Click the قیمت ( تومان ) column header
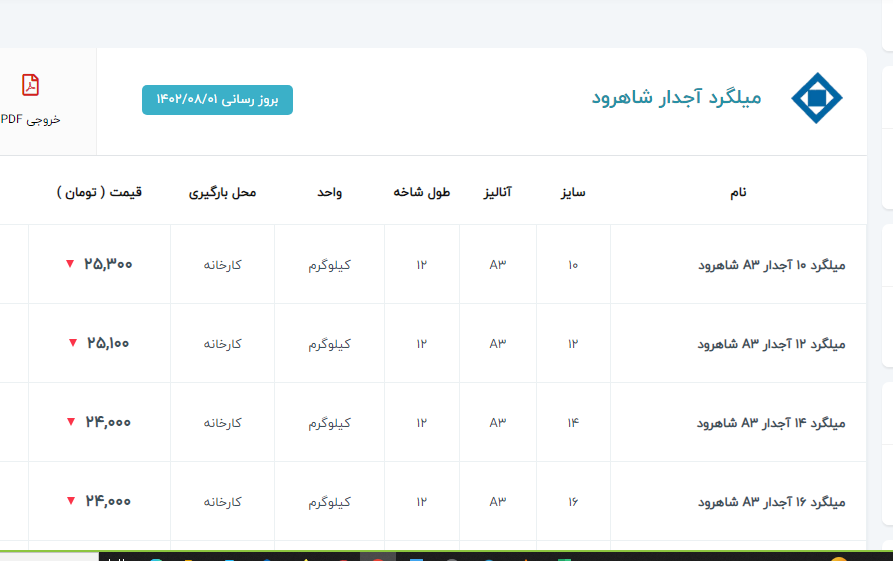This screenshot has height=561, width=893. click(x=99, y=192)
